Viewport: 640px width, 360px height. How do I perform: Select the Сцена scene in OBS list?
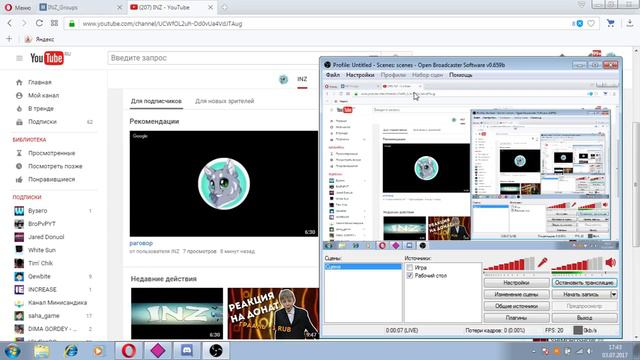pyautogui.click(x=363, y=267)
